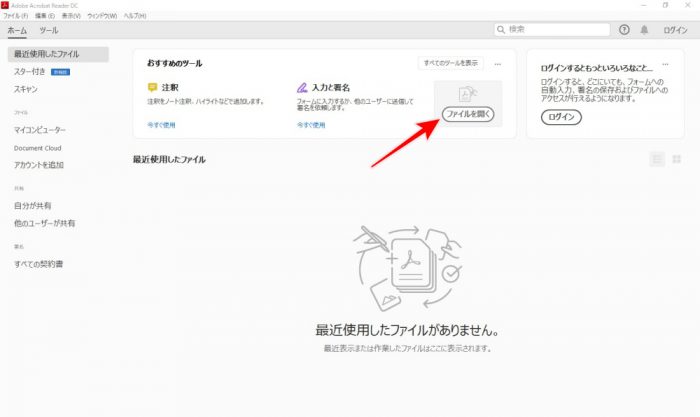
Task: Maximize the Acrobat Reader window
Action: pos(665,5)
